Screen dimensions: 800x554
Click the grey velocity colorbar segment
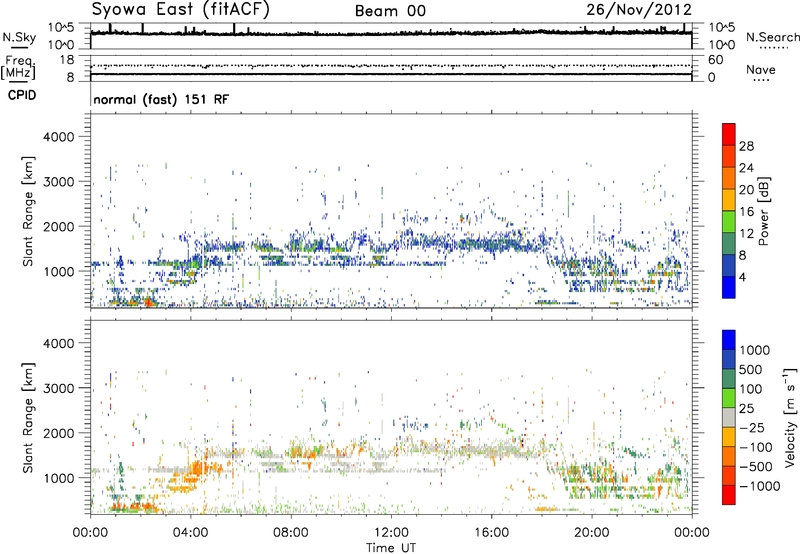[x=729, y=417]
